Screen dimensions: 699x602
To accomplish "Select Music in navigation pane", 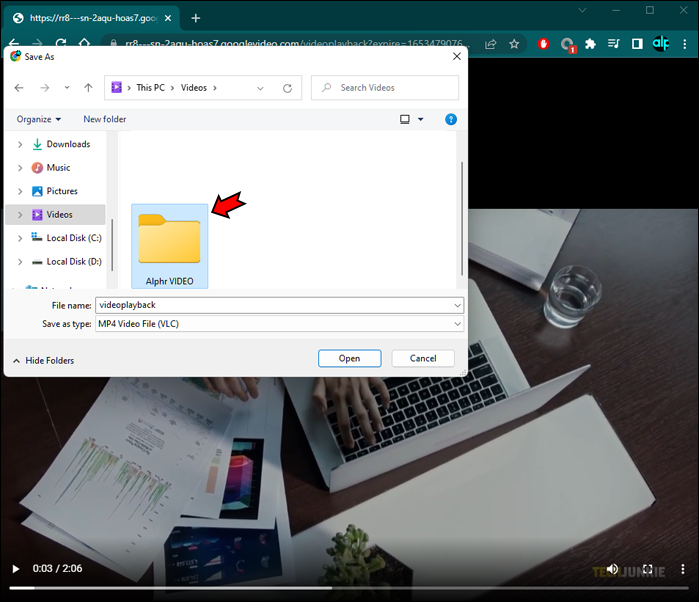I will coord(58,168).
